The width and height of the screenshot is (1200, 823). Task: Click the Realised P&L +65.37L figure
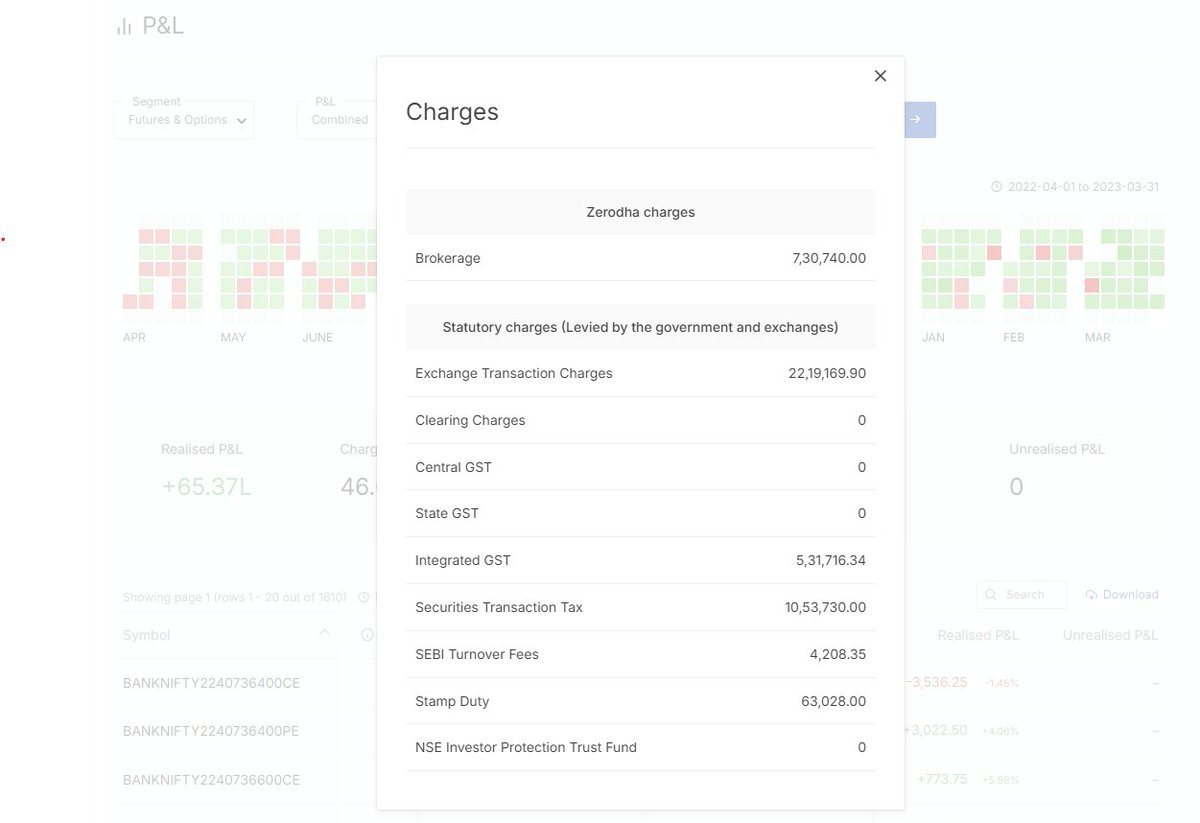pyautogui.click(x=206, y=487)
